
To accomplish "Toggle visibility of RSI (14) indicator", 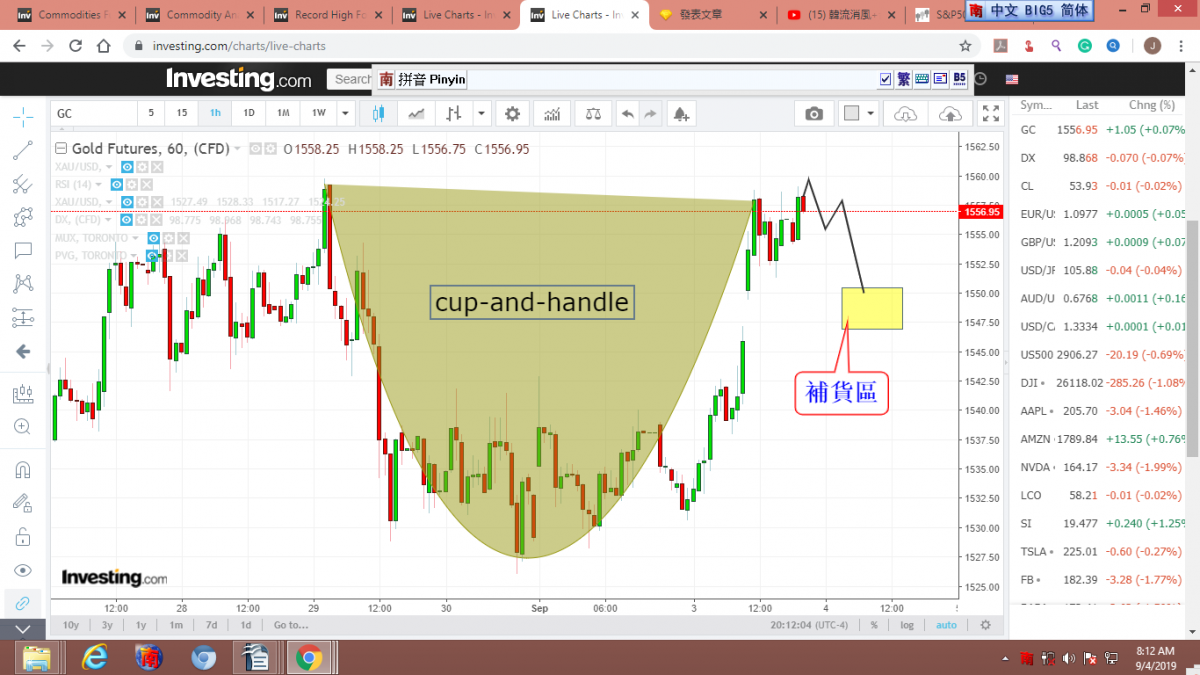I will coord(117,185).
